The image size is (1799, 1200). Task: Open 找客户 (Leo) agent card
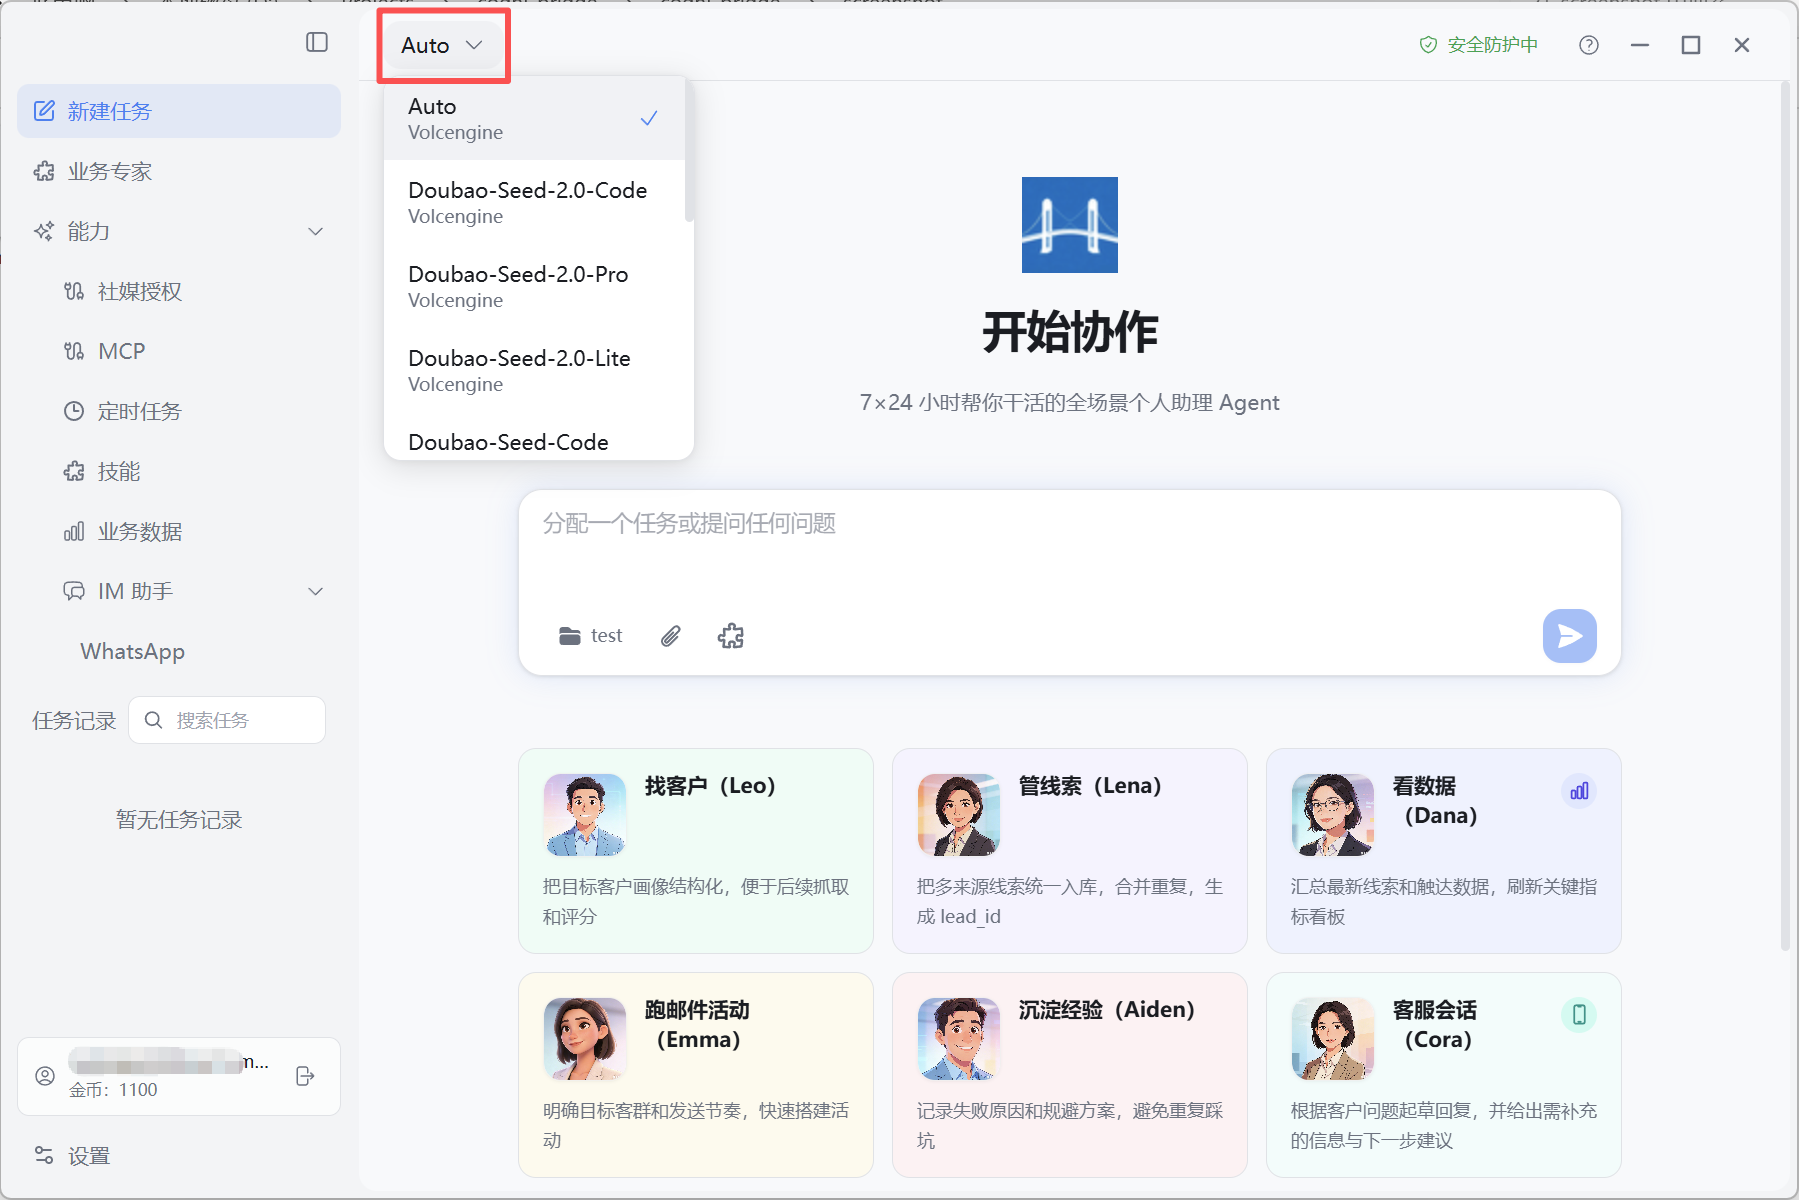pos(696,851)
